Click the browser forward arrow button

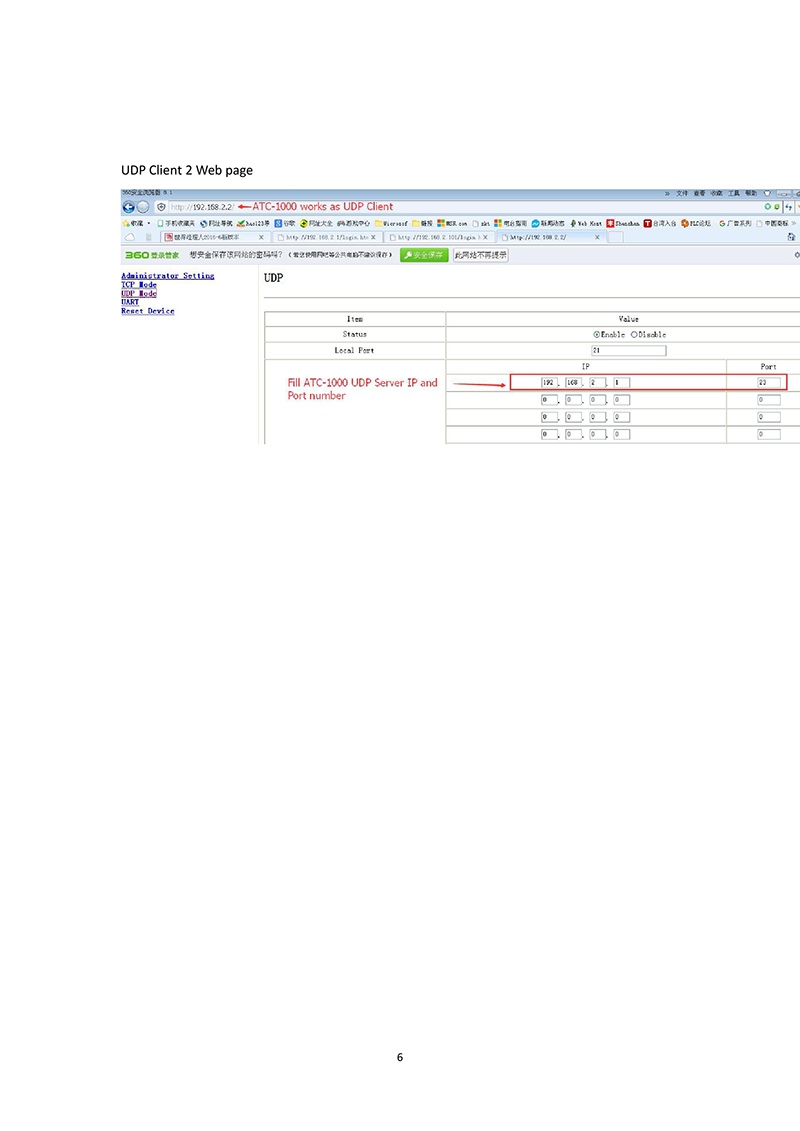coord(143,207)
